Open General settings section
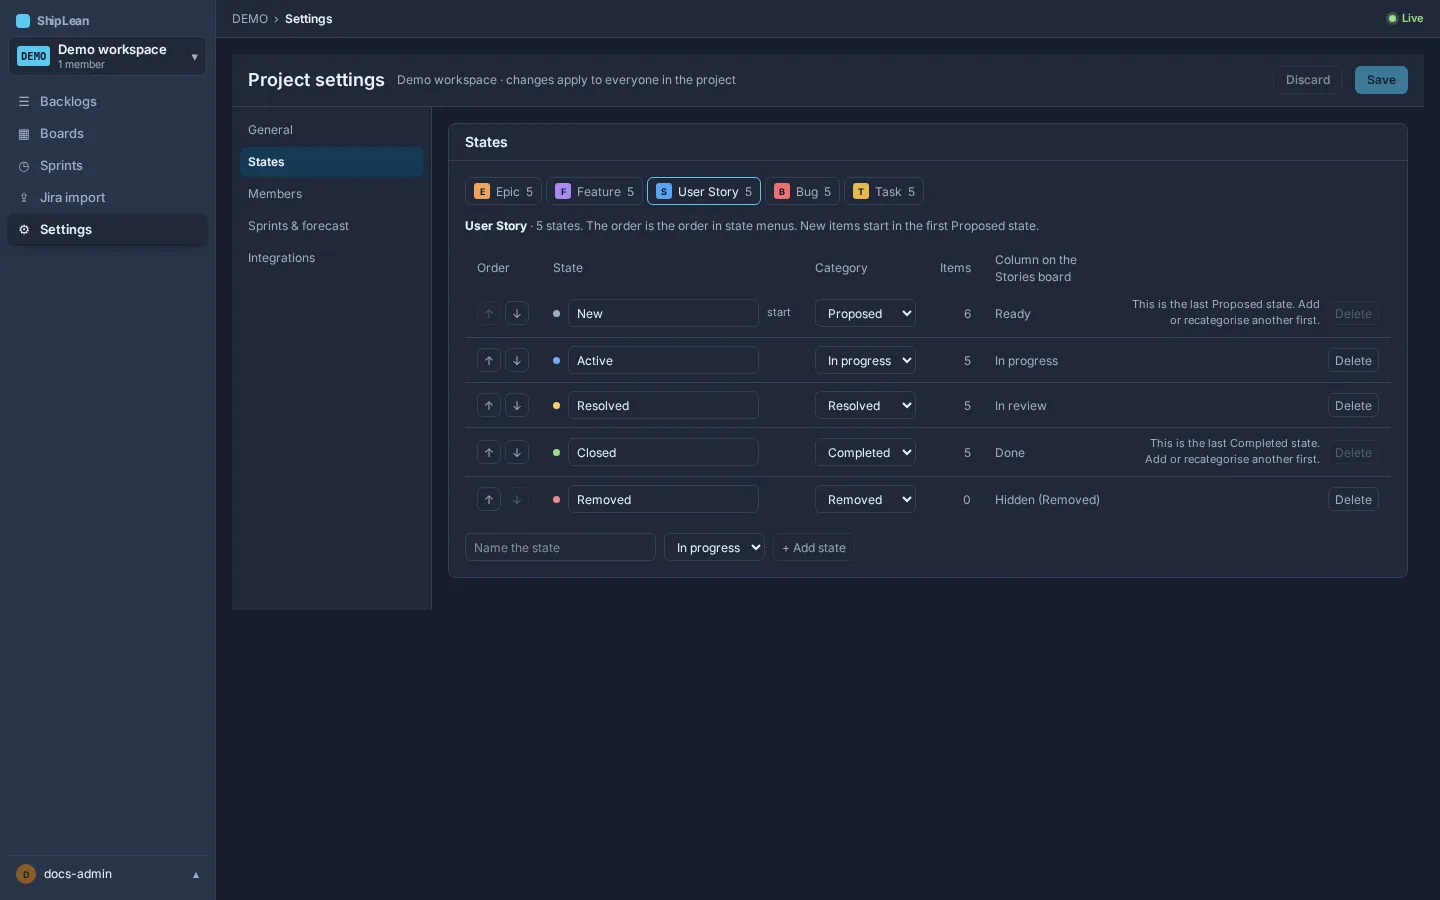Image resolution: width=1440 pixels, height=900 pixels. (x=331, y=130)
